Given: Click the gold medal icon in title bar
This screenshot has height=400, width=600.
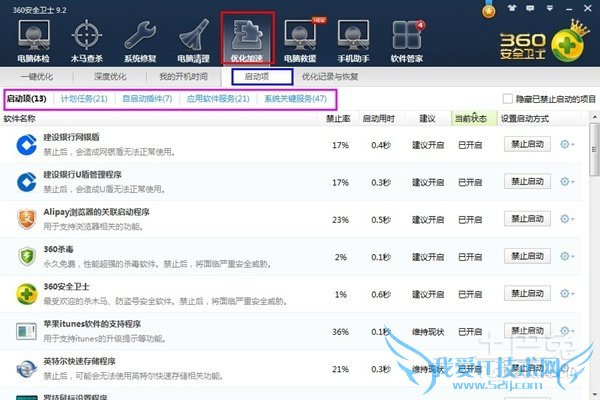Looking at the screenshot, I should pyautogui.click(x=489, y=10).
